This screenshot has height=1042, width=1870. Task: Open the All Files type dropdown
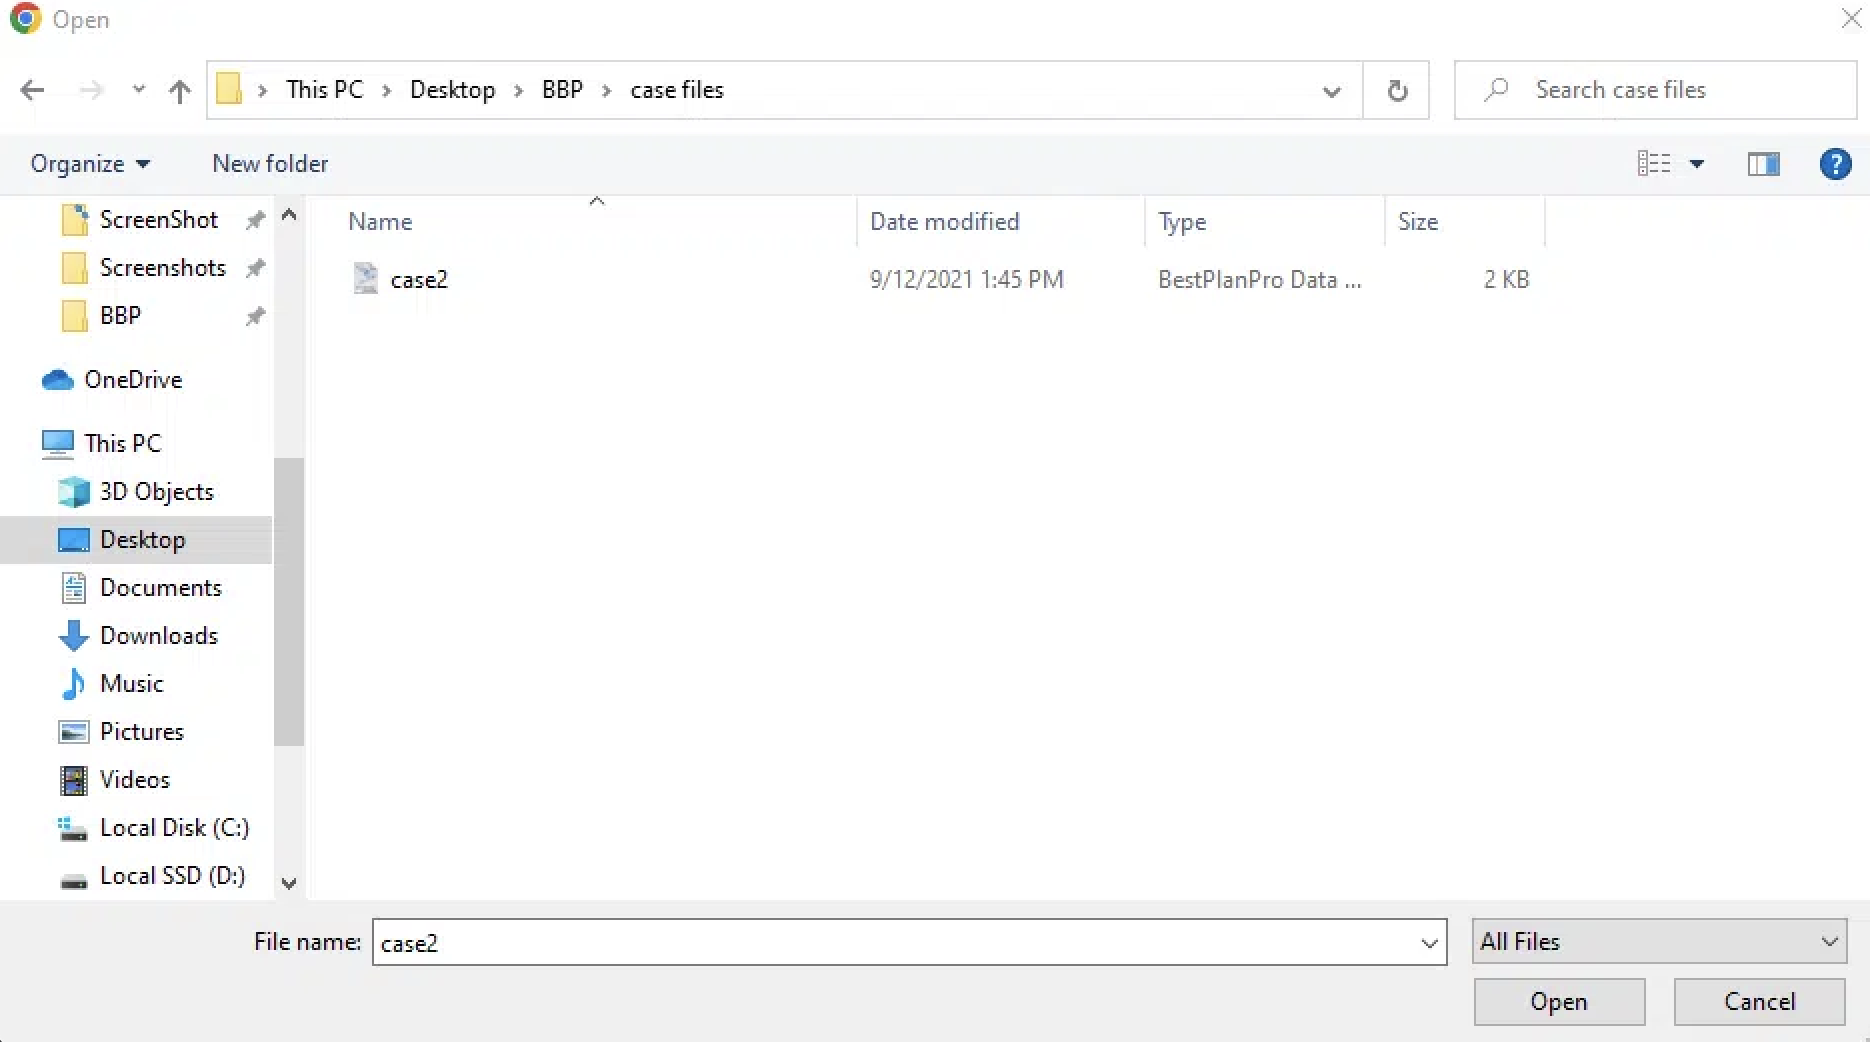pos(1658,942)
